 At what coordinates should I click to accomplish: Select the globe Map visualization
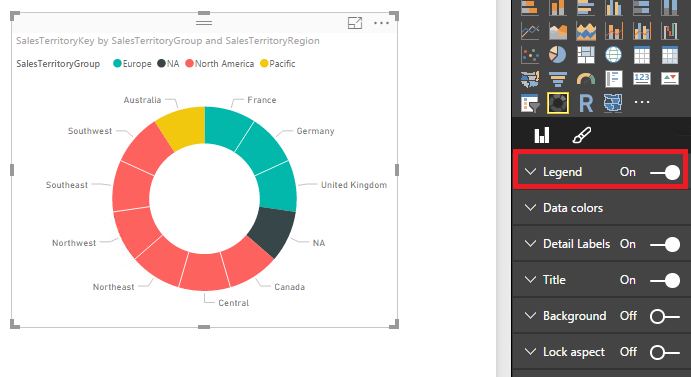pyautogui.click(x=614, y=55)
